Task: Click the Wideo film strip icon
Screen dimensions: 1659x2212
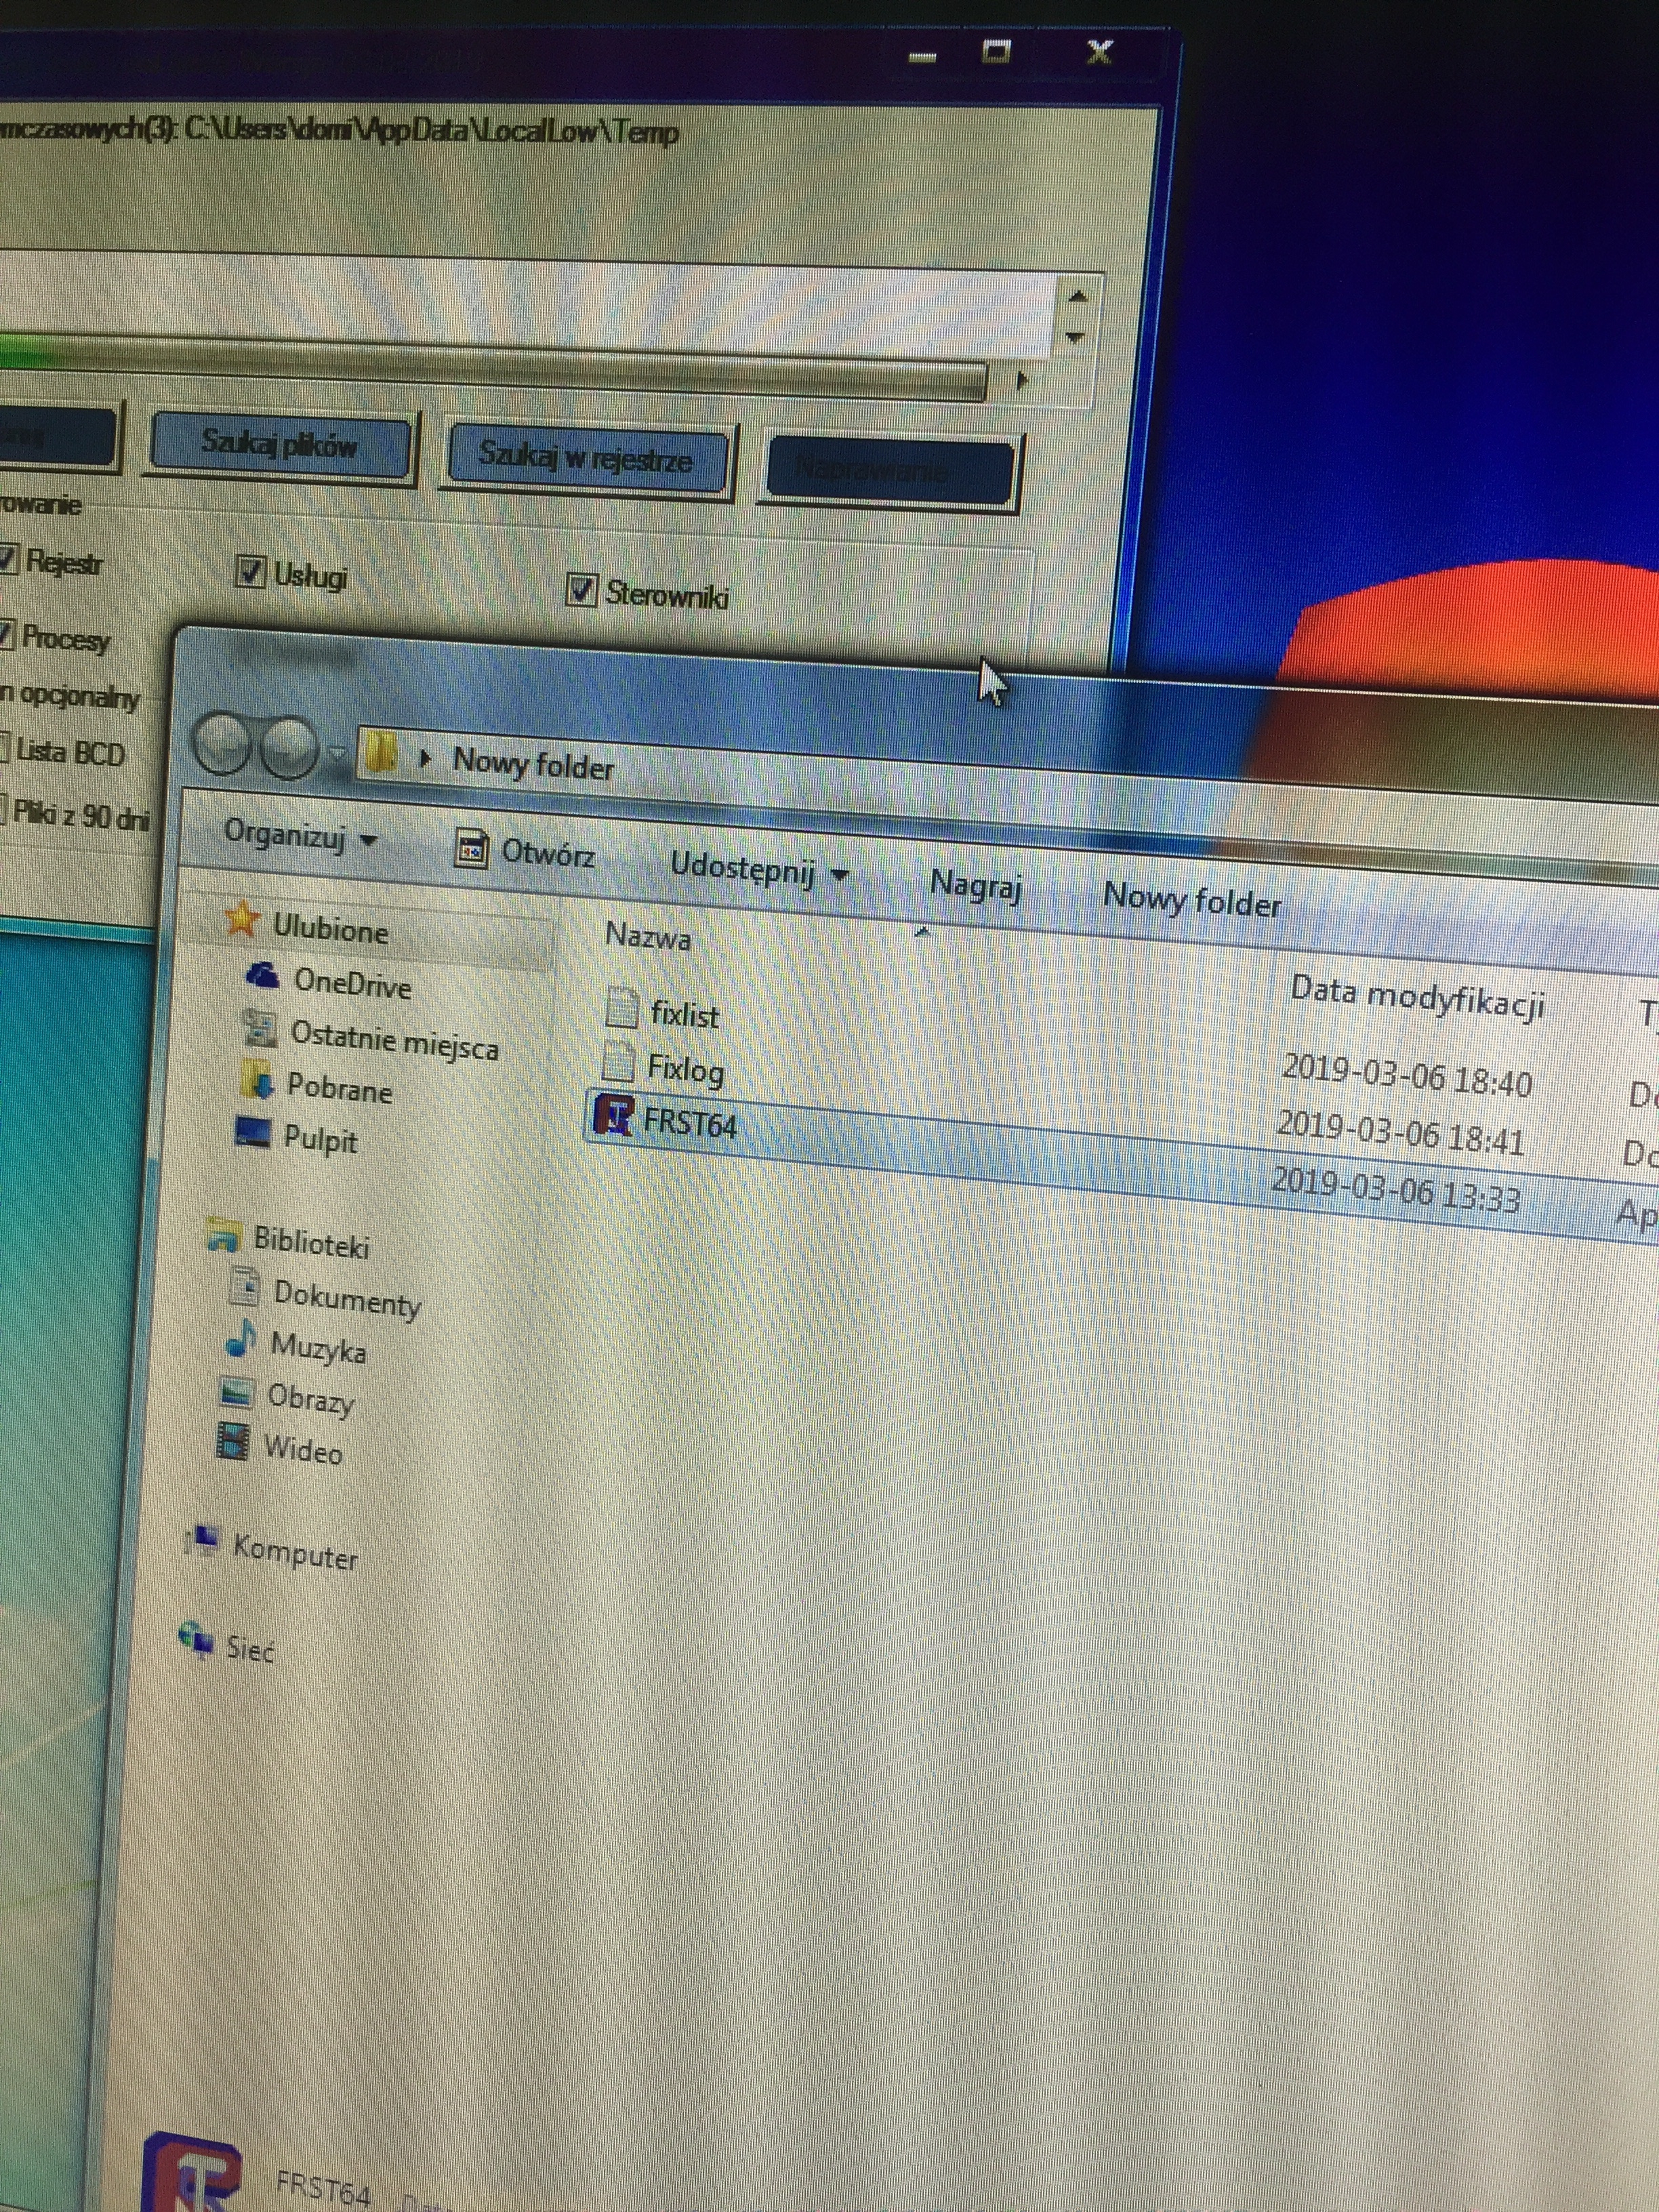Action: pos(233,1442)
